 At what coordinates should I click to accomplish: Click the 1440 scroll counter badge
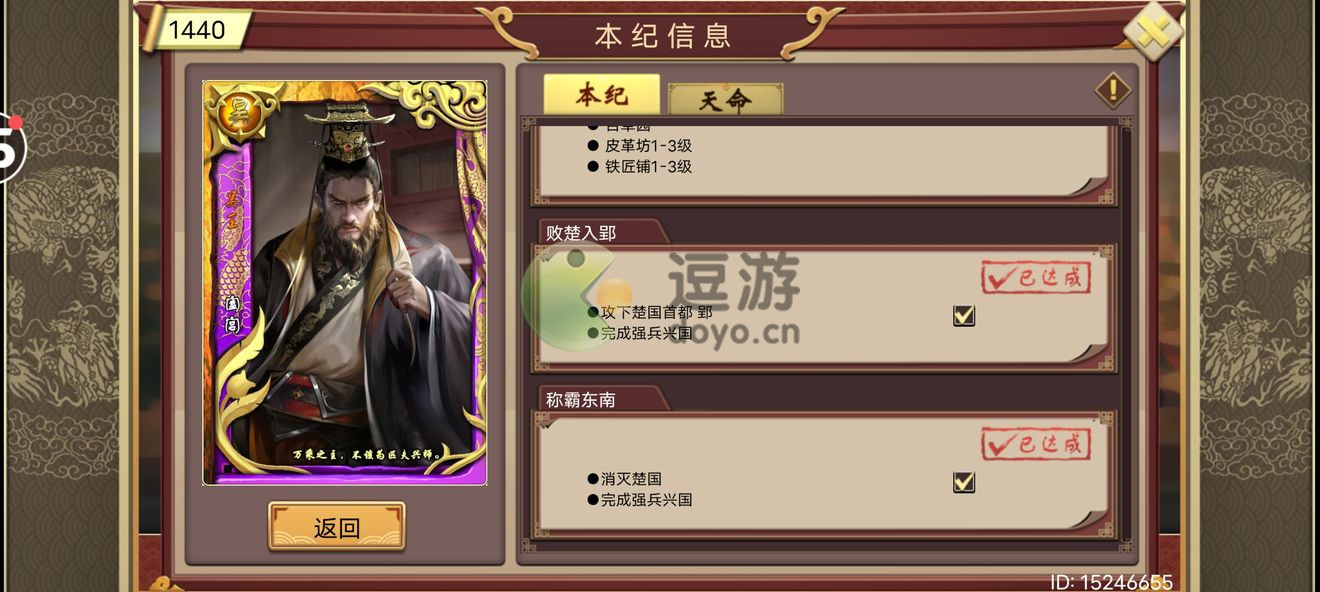197,30
